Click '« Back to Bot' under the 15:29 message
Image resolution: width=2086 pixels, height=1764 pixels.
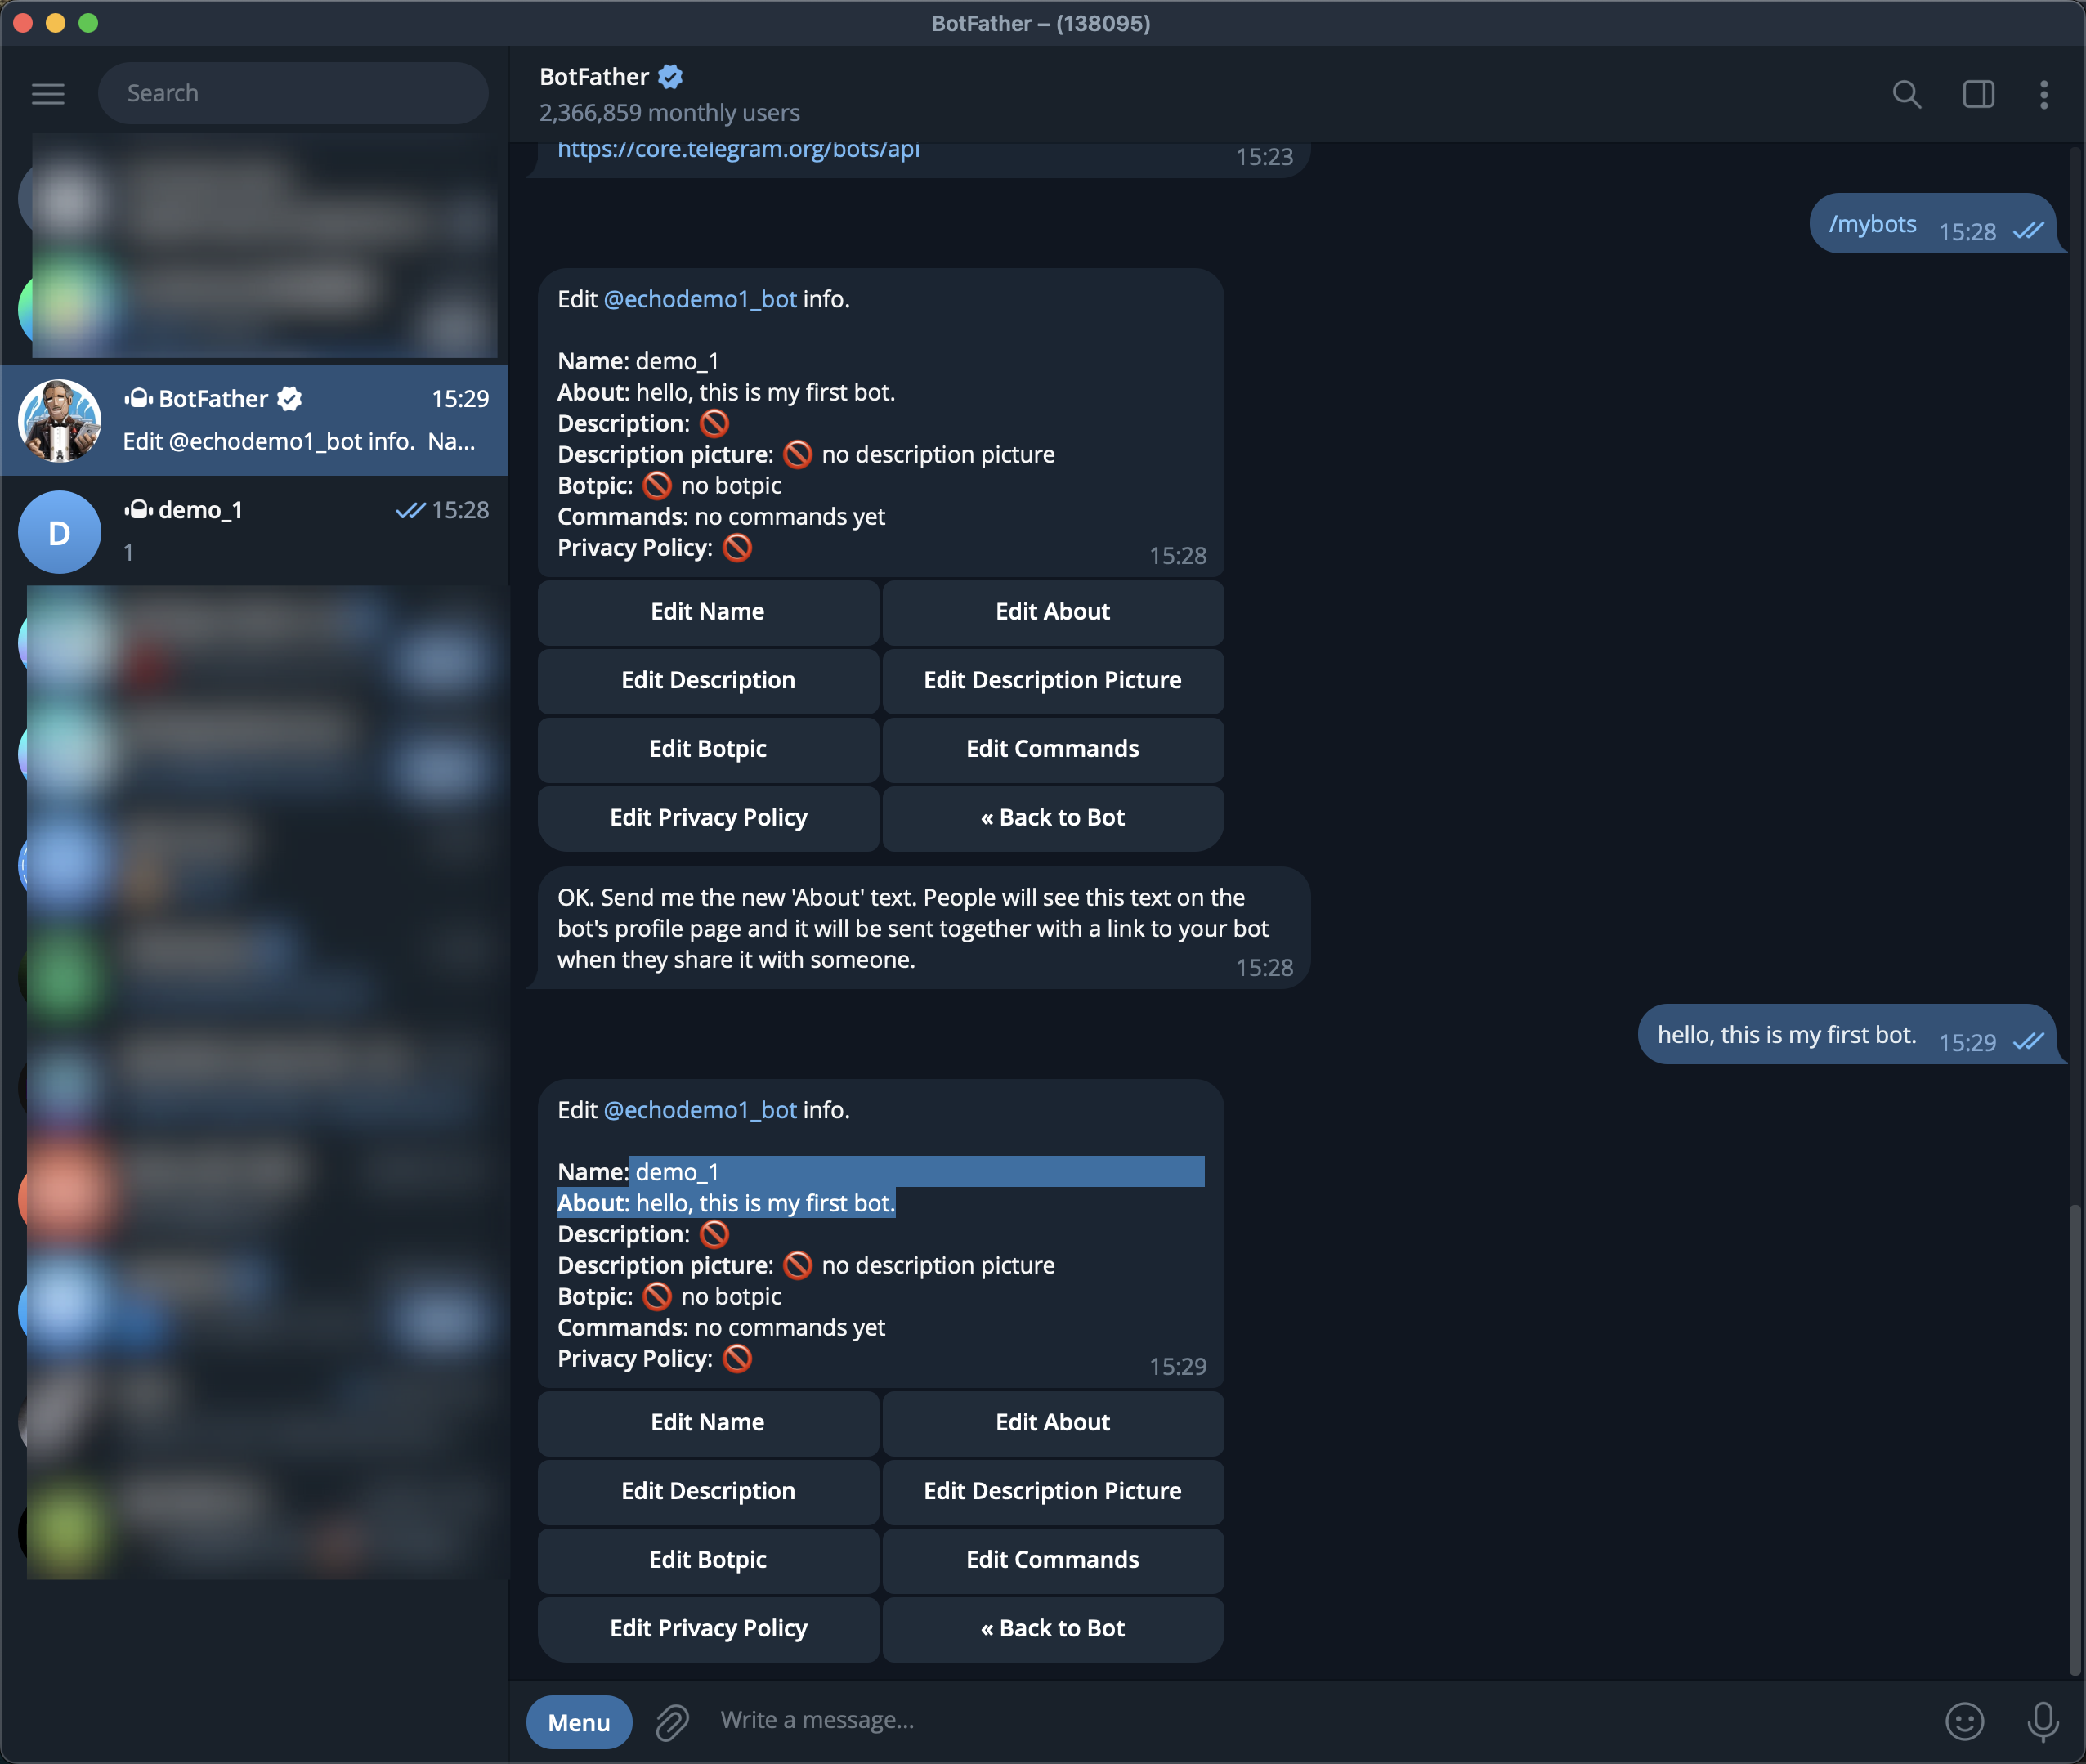[1053, 1629]
